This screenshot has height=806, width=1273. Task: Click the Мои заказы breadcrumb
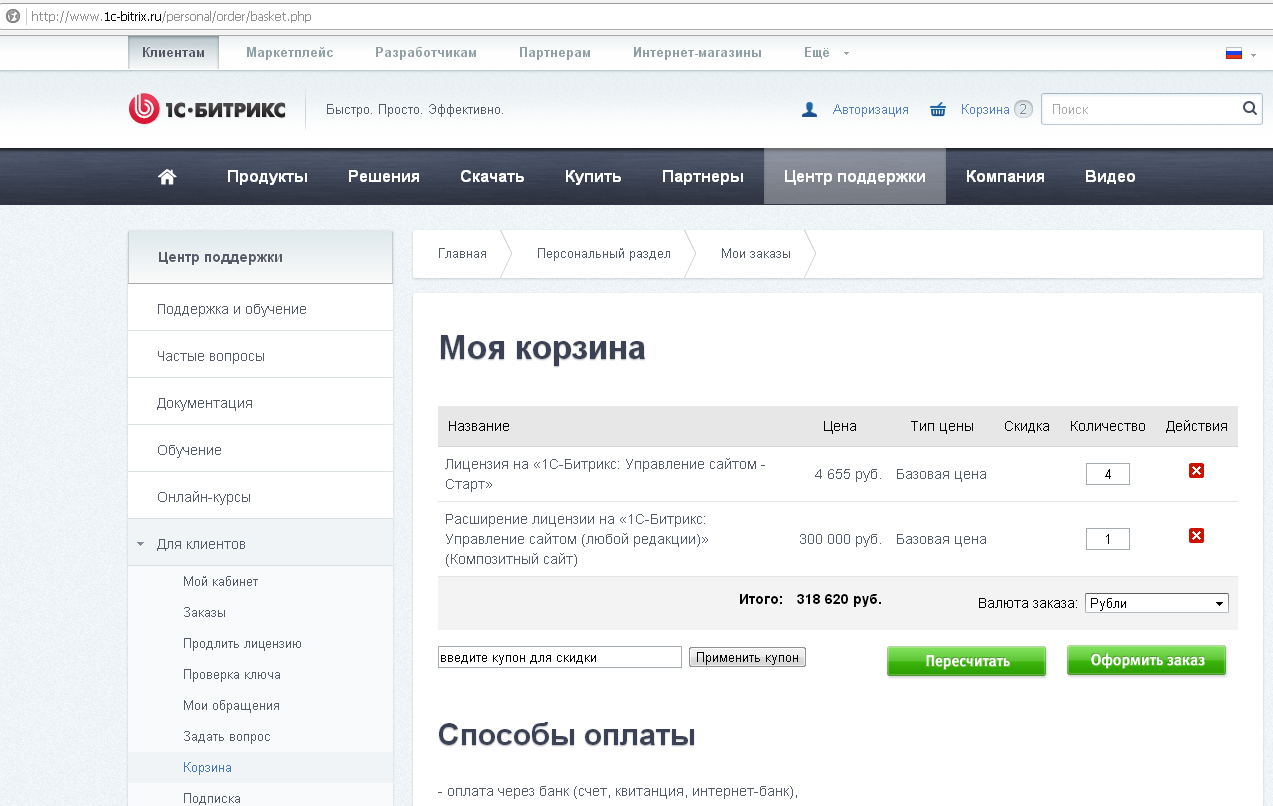[x=756, y=254]
